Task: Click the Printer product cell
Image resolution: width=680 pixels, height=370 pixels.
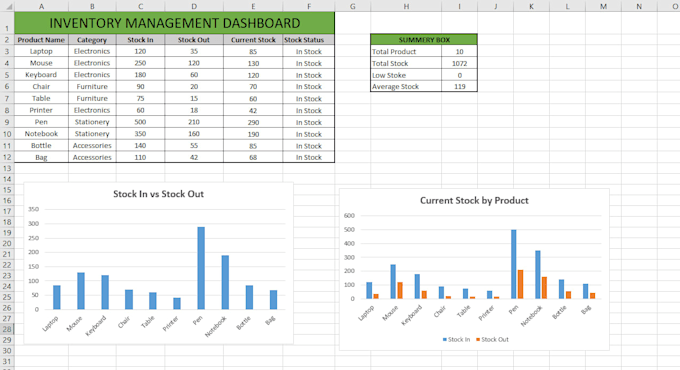Action: click(x=41, y=110)
